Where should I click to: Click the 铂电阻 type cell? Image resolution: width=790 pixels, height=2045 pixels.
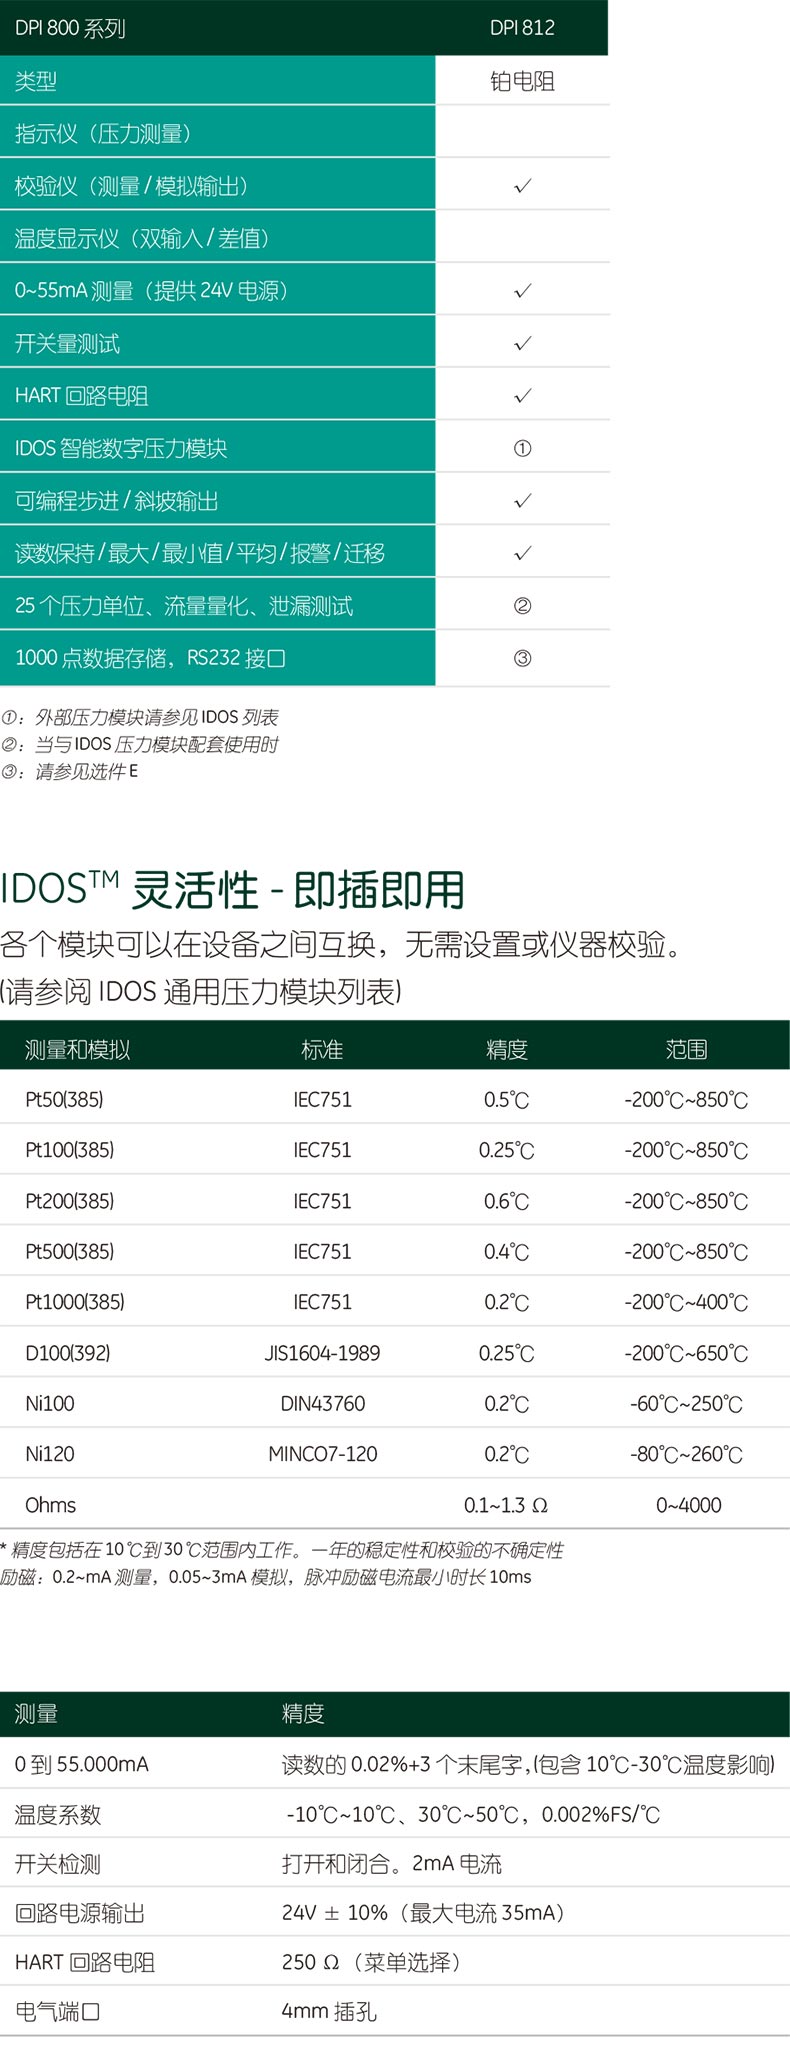tap(522, 81)
